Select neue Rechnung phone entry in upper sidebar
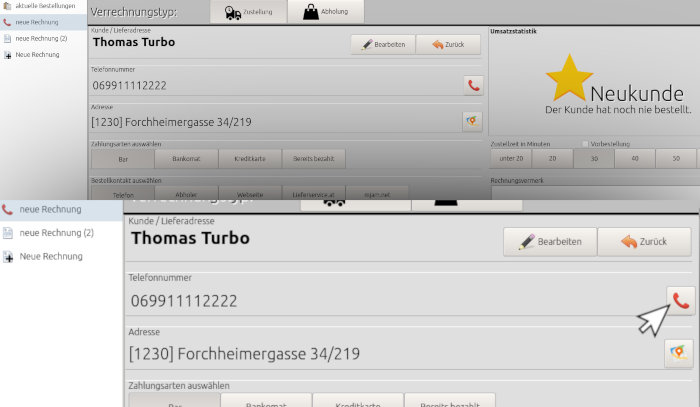 [43, 22]
